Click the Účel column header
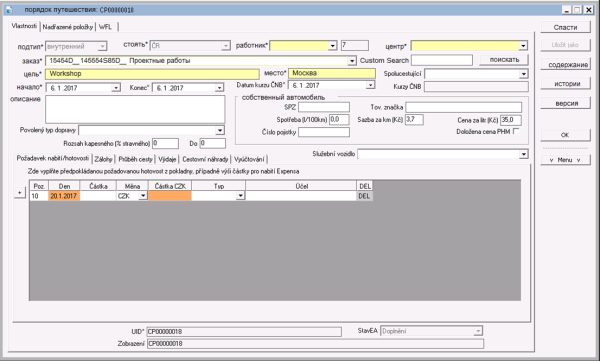600x361 pixels. pos(301,186)
